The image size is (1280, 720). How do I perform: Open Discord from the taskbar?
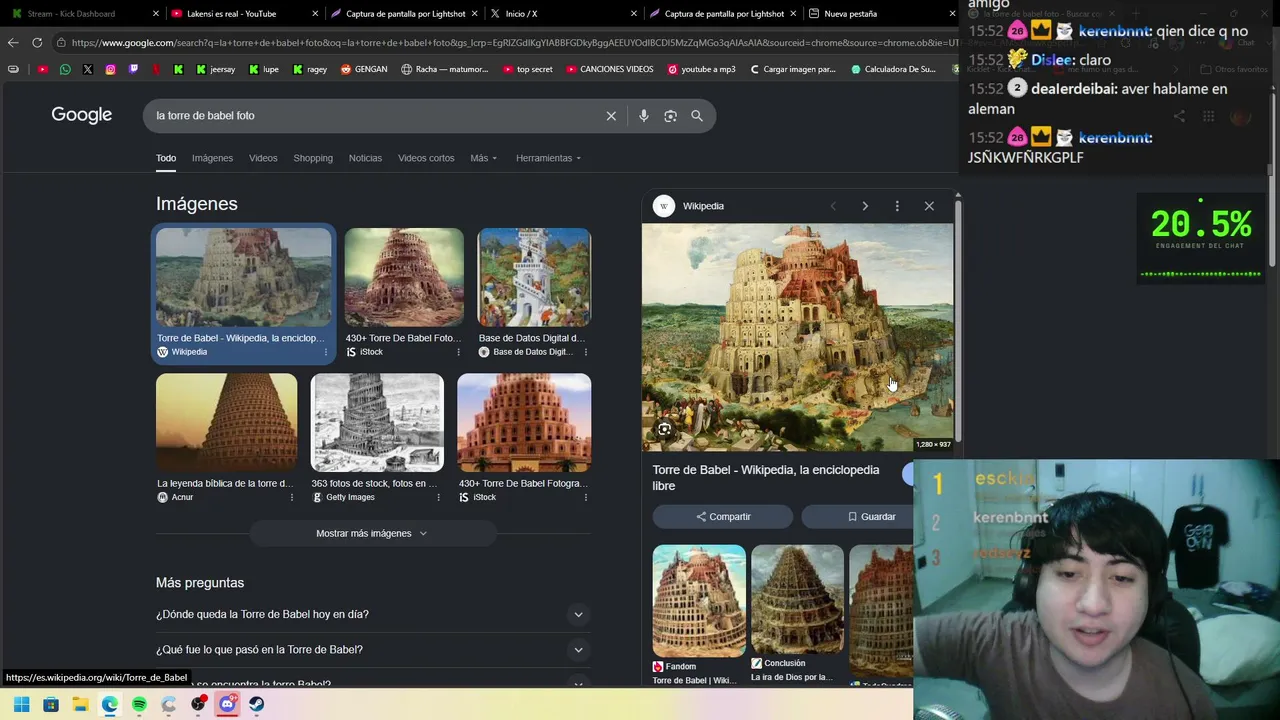coord(227,704)
